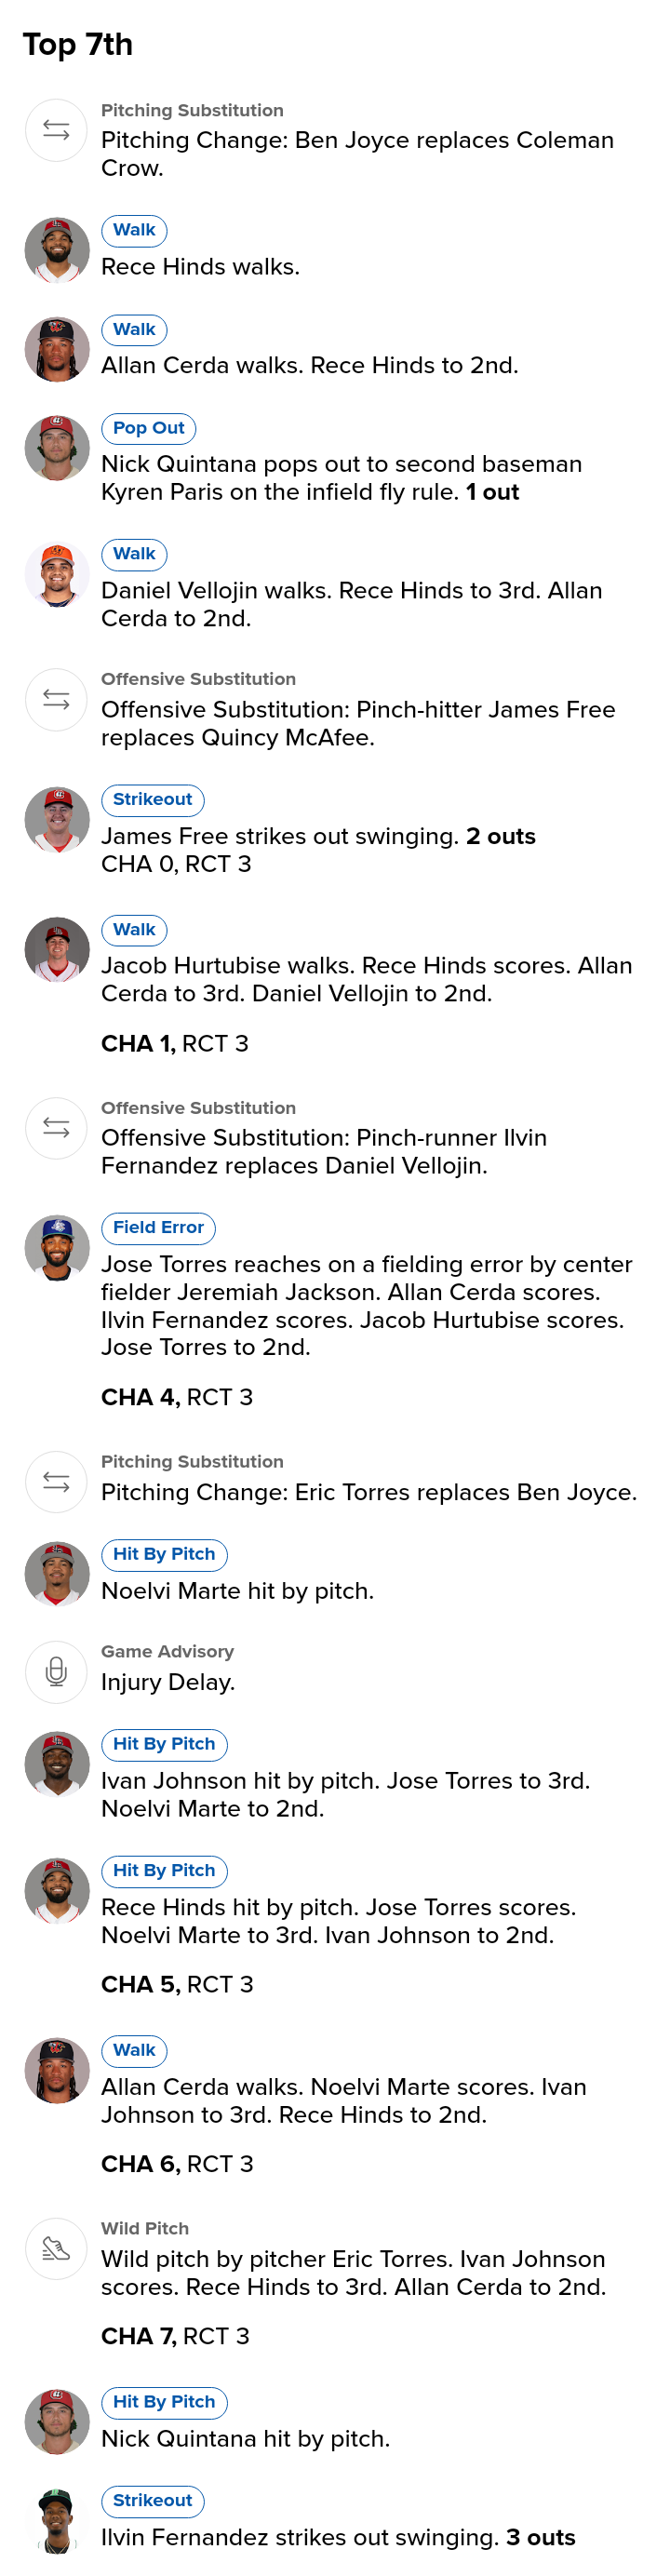Click the microphone icon for Injury Delay advisory
The image size is (670, 2576).
(x=56, y=1671)
